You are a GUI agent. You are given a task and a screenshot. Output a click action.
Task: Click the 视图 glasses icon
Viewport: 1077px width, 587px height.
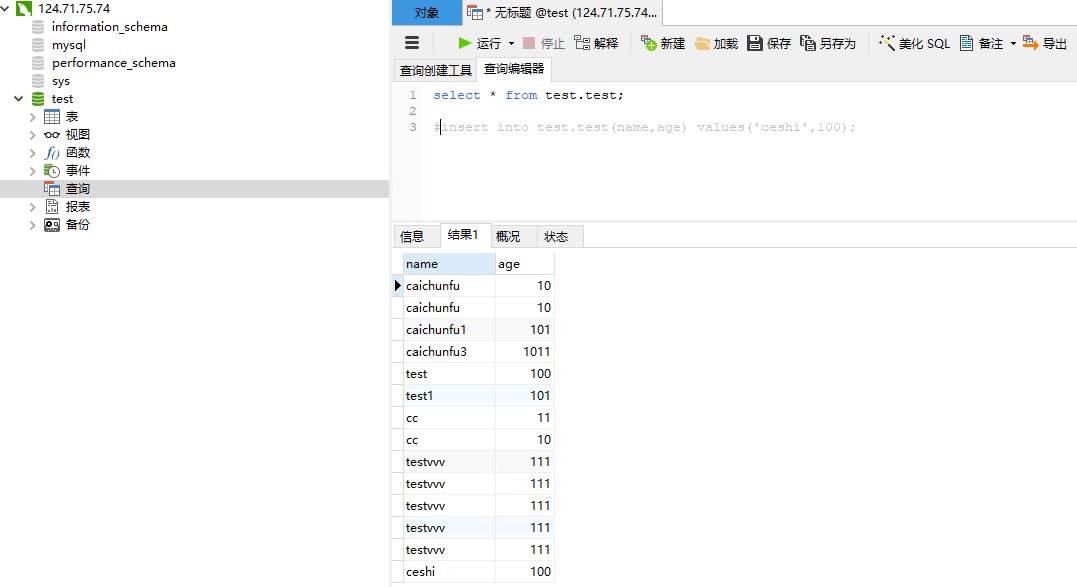(x=52, y=135)
